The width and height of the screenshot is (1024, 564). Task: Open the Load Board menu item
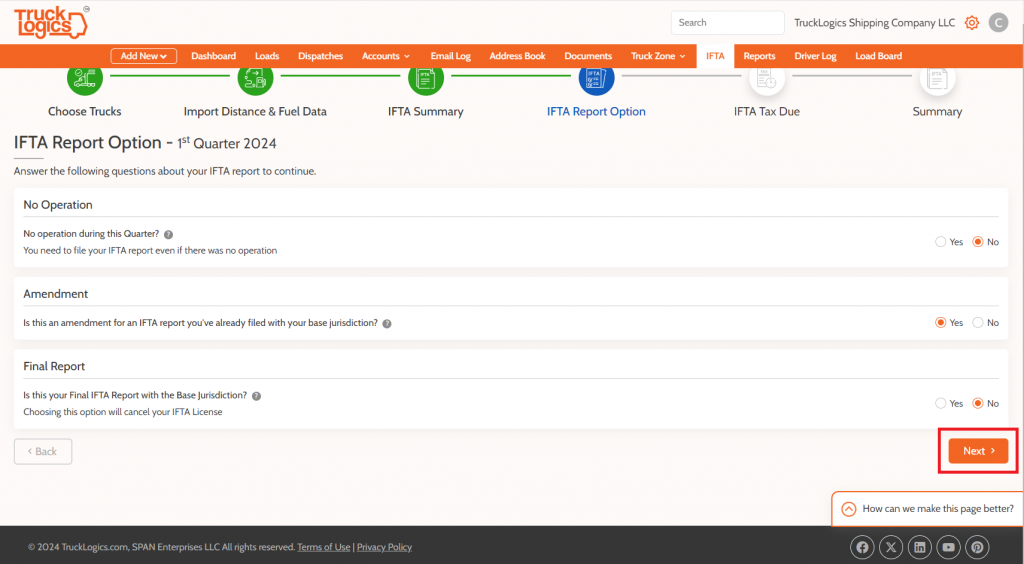[878, 56]
